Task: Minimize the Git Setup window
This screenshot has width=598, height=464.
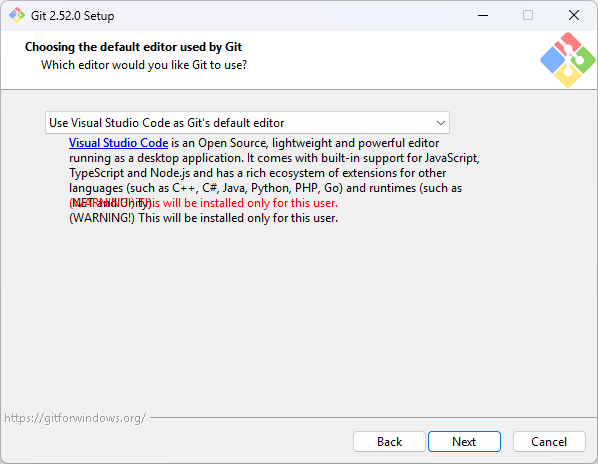Action: (x=483, y=16)
